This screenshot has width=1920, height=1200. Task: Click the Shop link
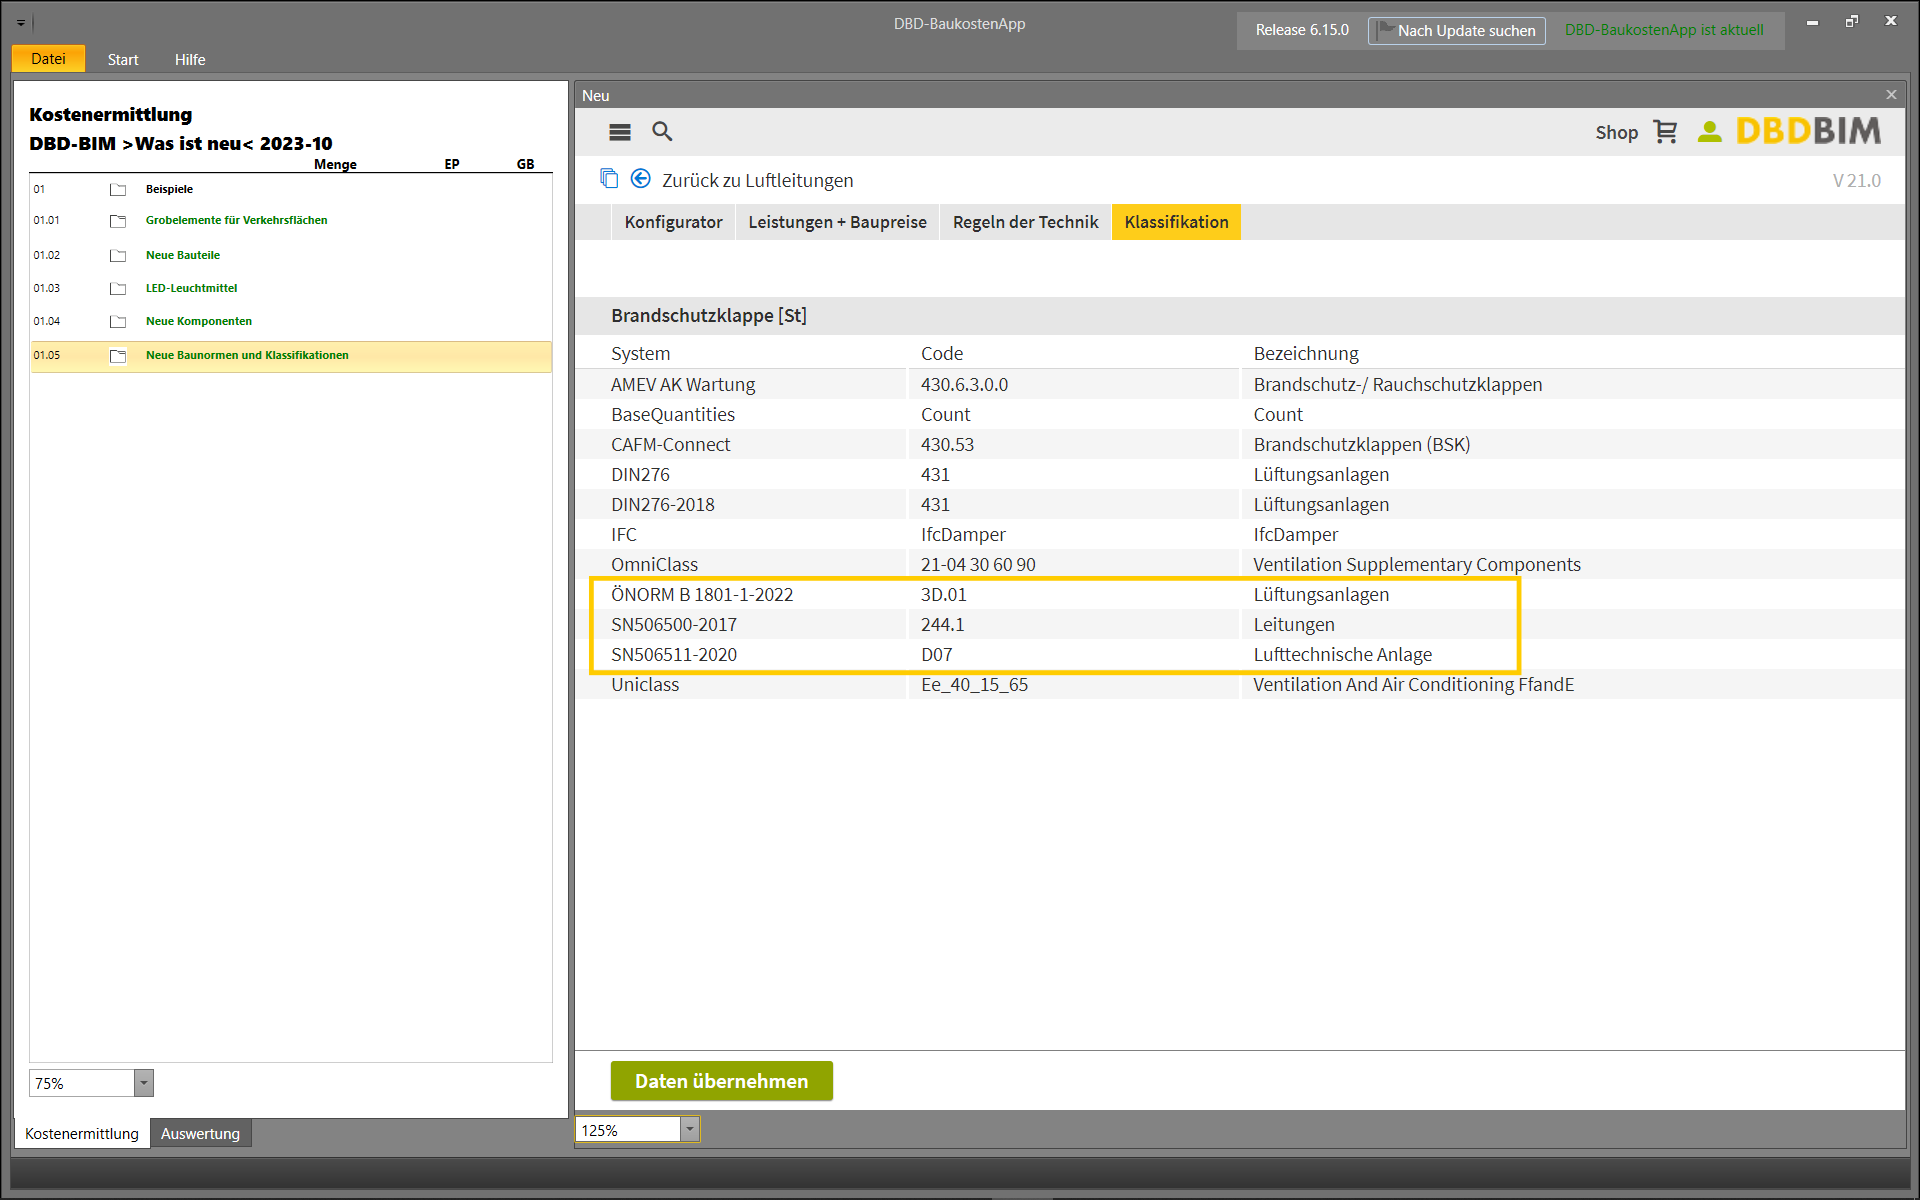[1617, 132]
